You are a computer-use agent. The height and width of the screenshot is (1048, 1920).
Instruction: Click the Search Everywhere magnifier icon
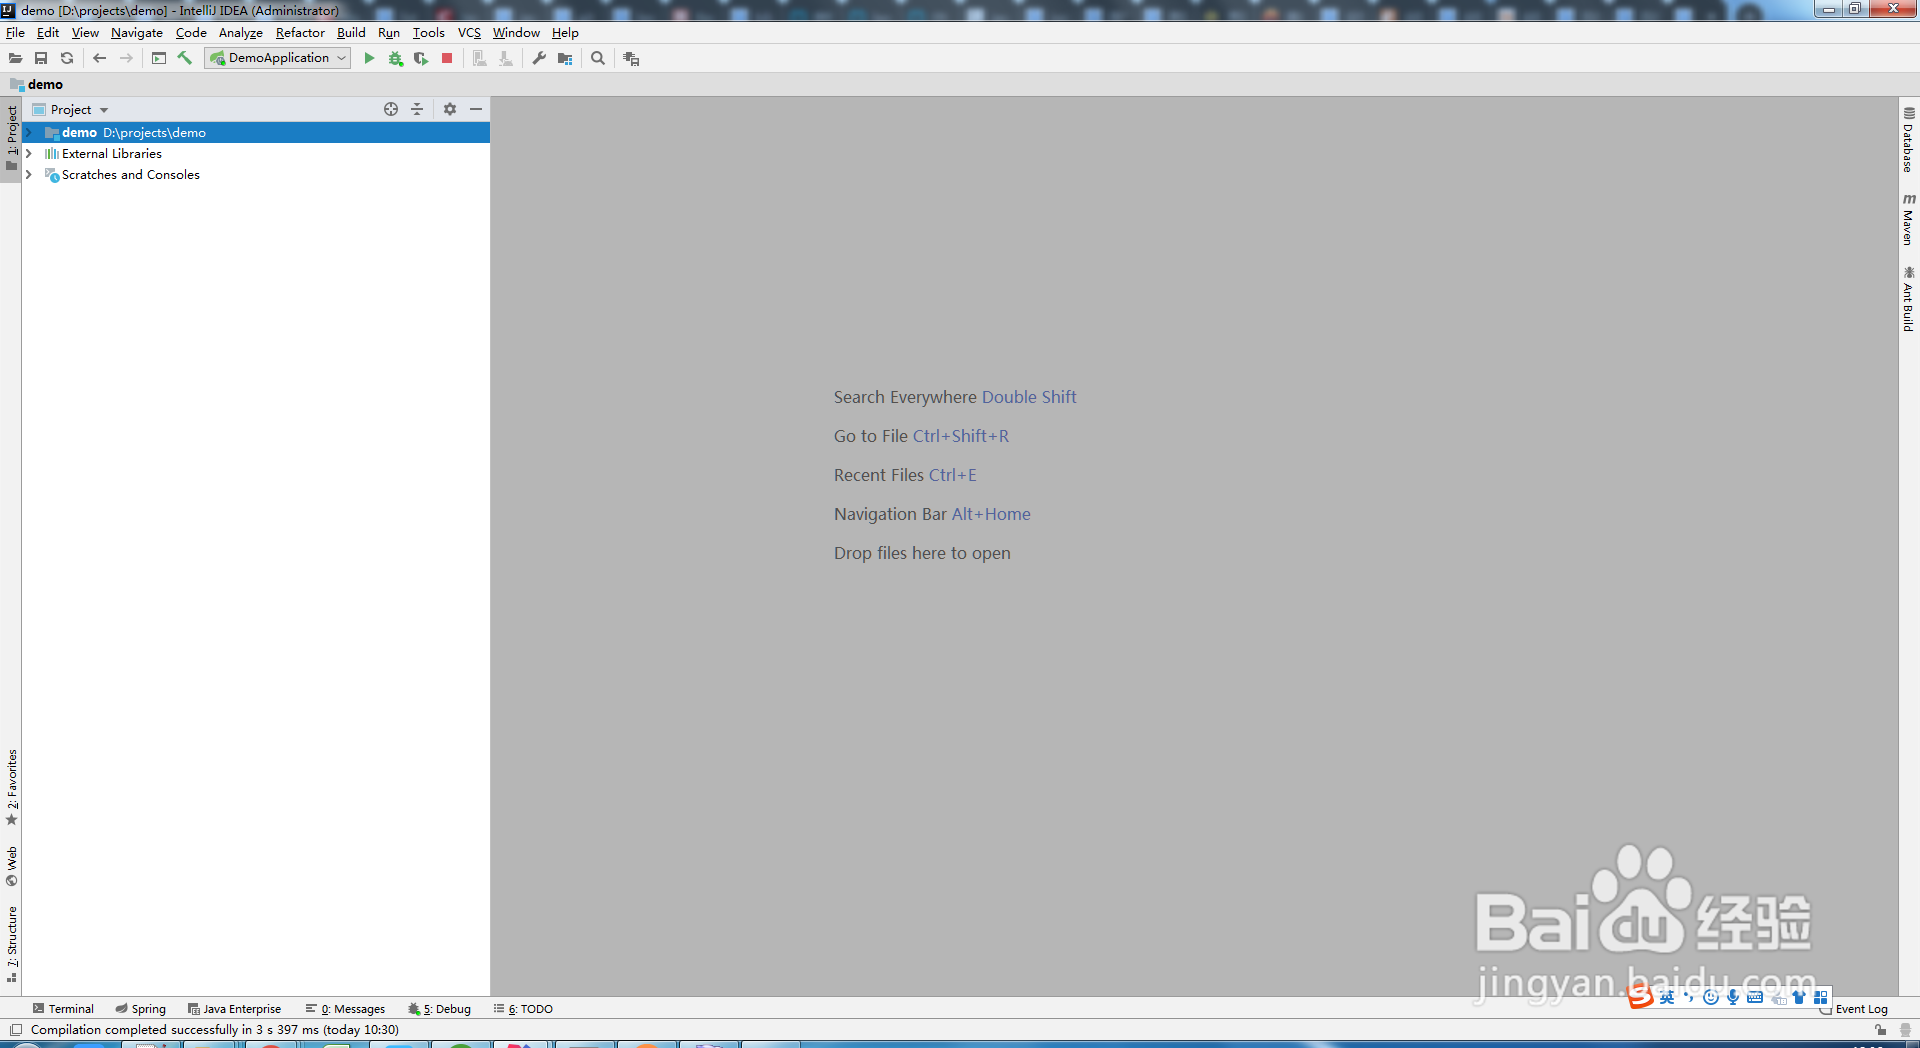click(598, 58)
